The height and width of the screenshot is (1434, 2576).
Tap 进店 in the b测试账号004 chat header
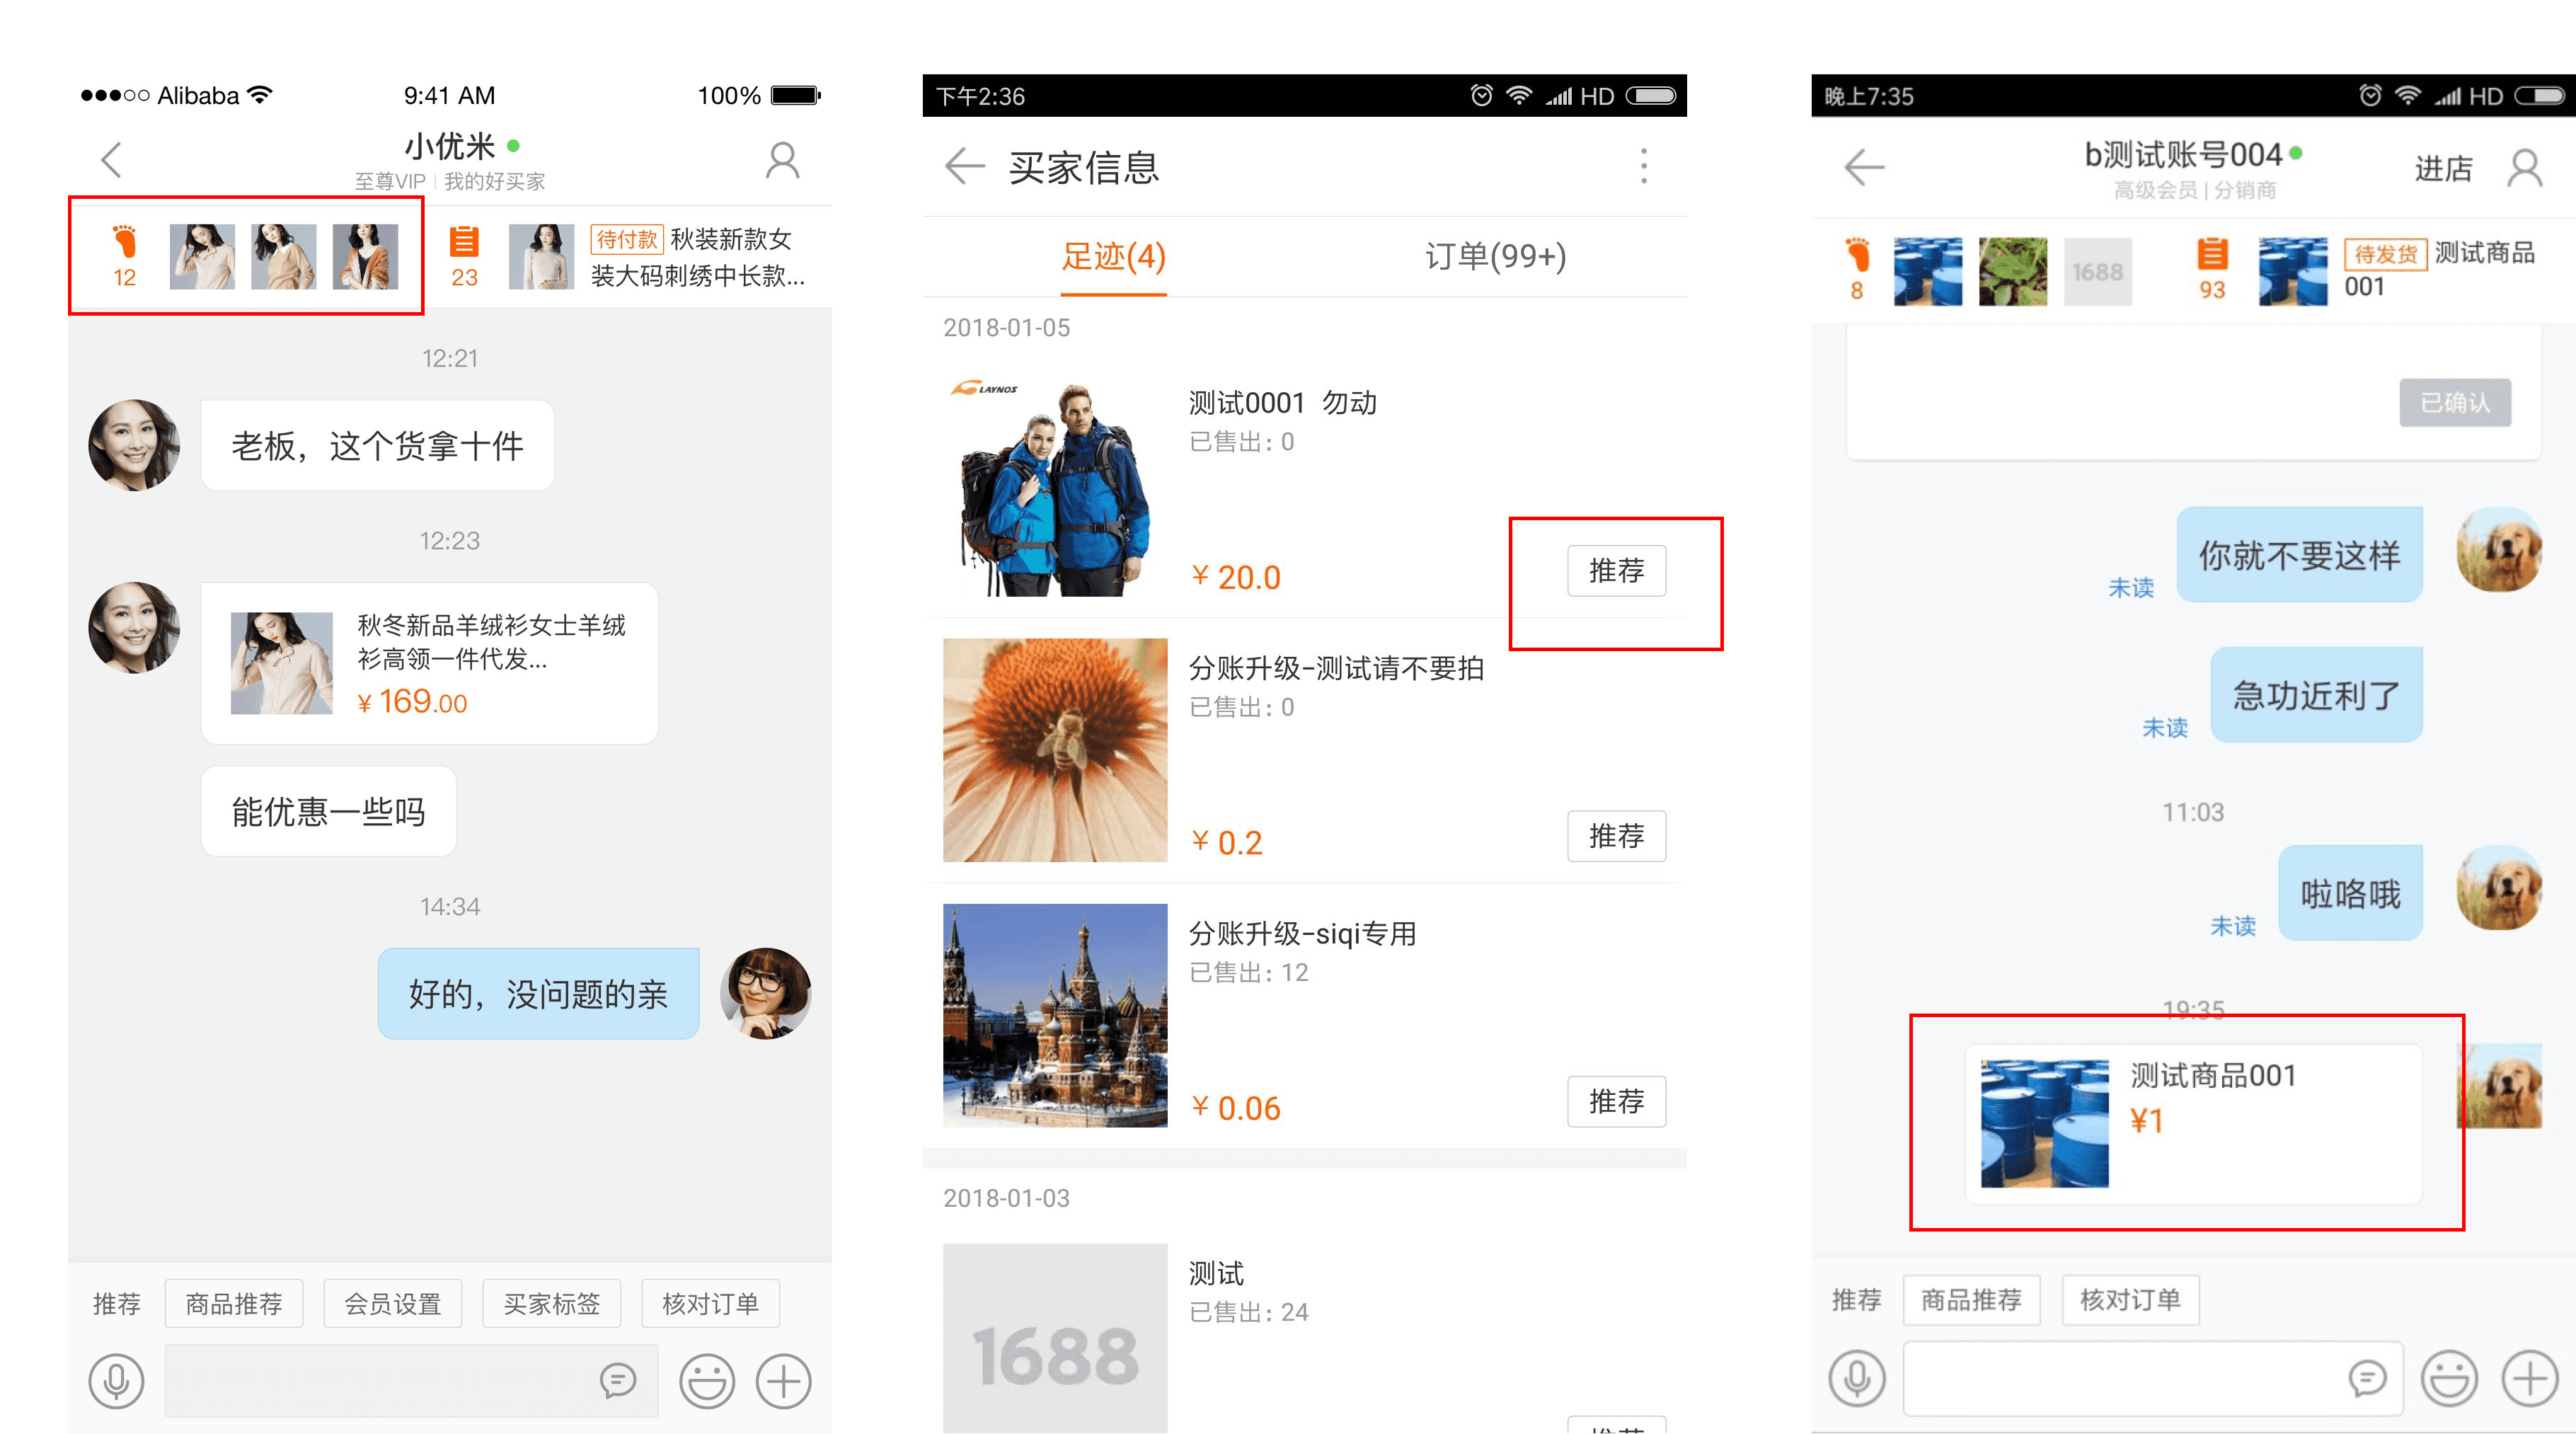point(2443,168)
